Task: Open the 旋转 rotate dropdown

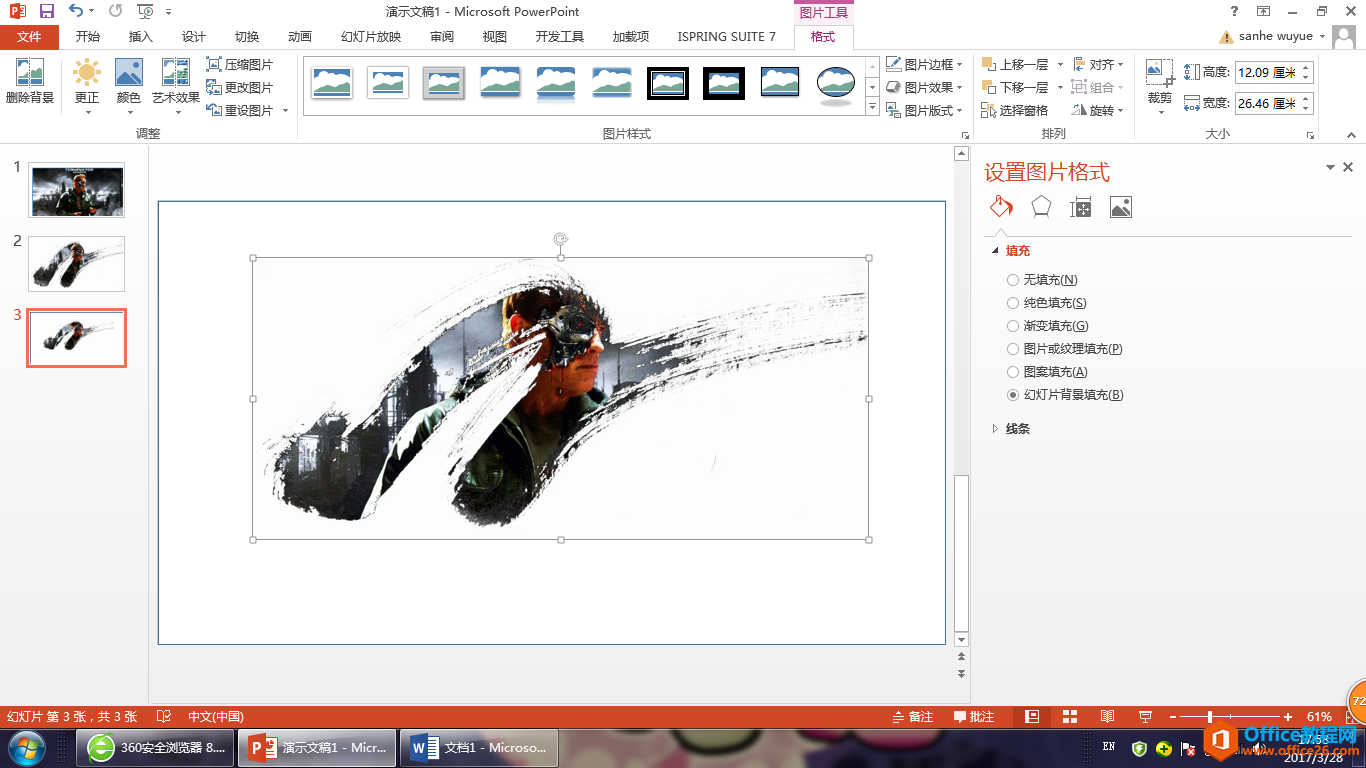Action: pos(1098,110)
